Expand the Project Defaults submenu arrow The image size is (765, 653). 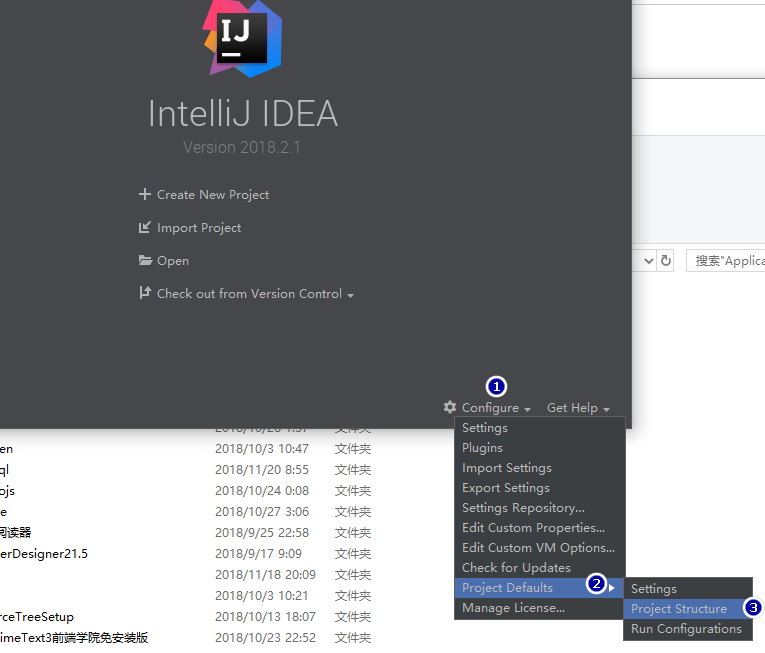[611, 588]
